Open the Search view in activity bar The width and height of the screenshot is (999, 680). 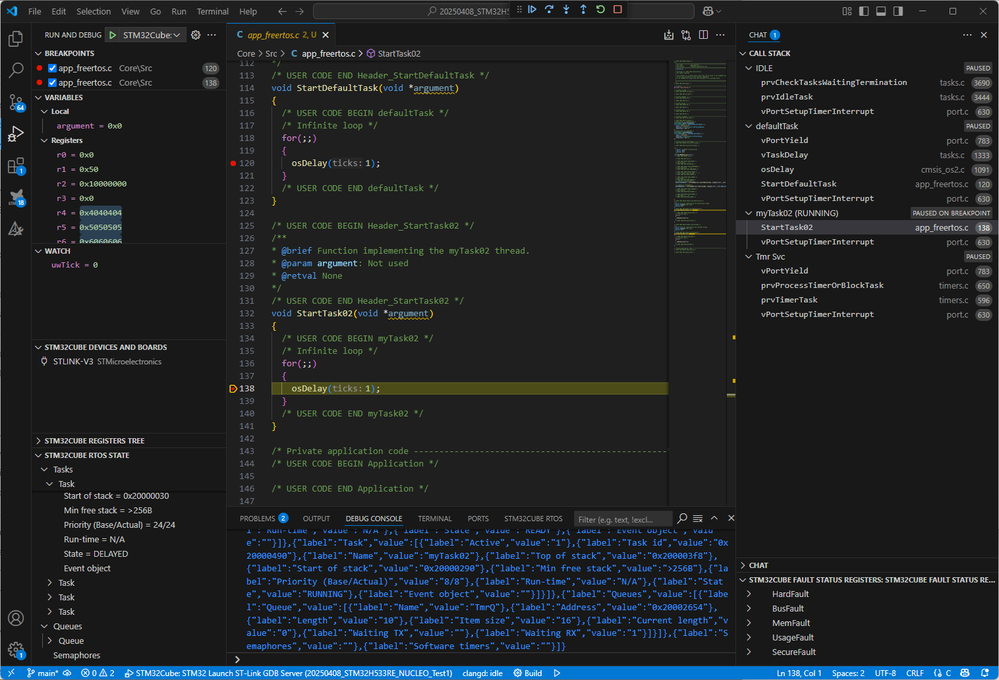[x=15, y=71]
